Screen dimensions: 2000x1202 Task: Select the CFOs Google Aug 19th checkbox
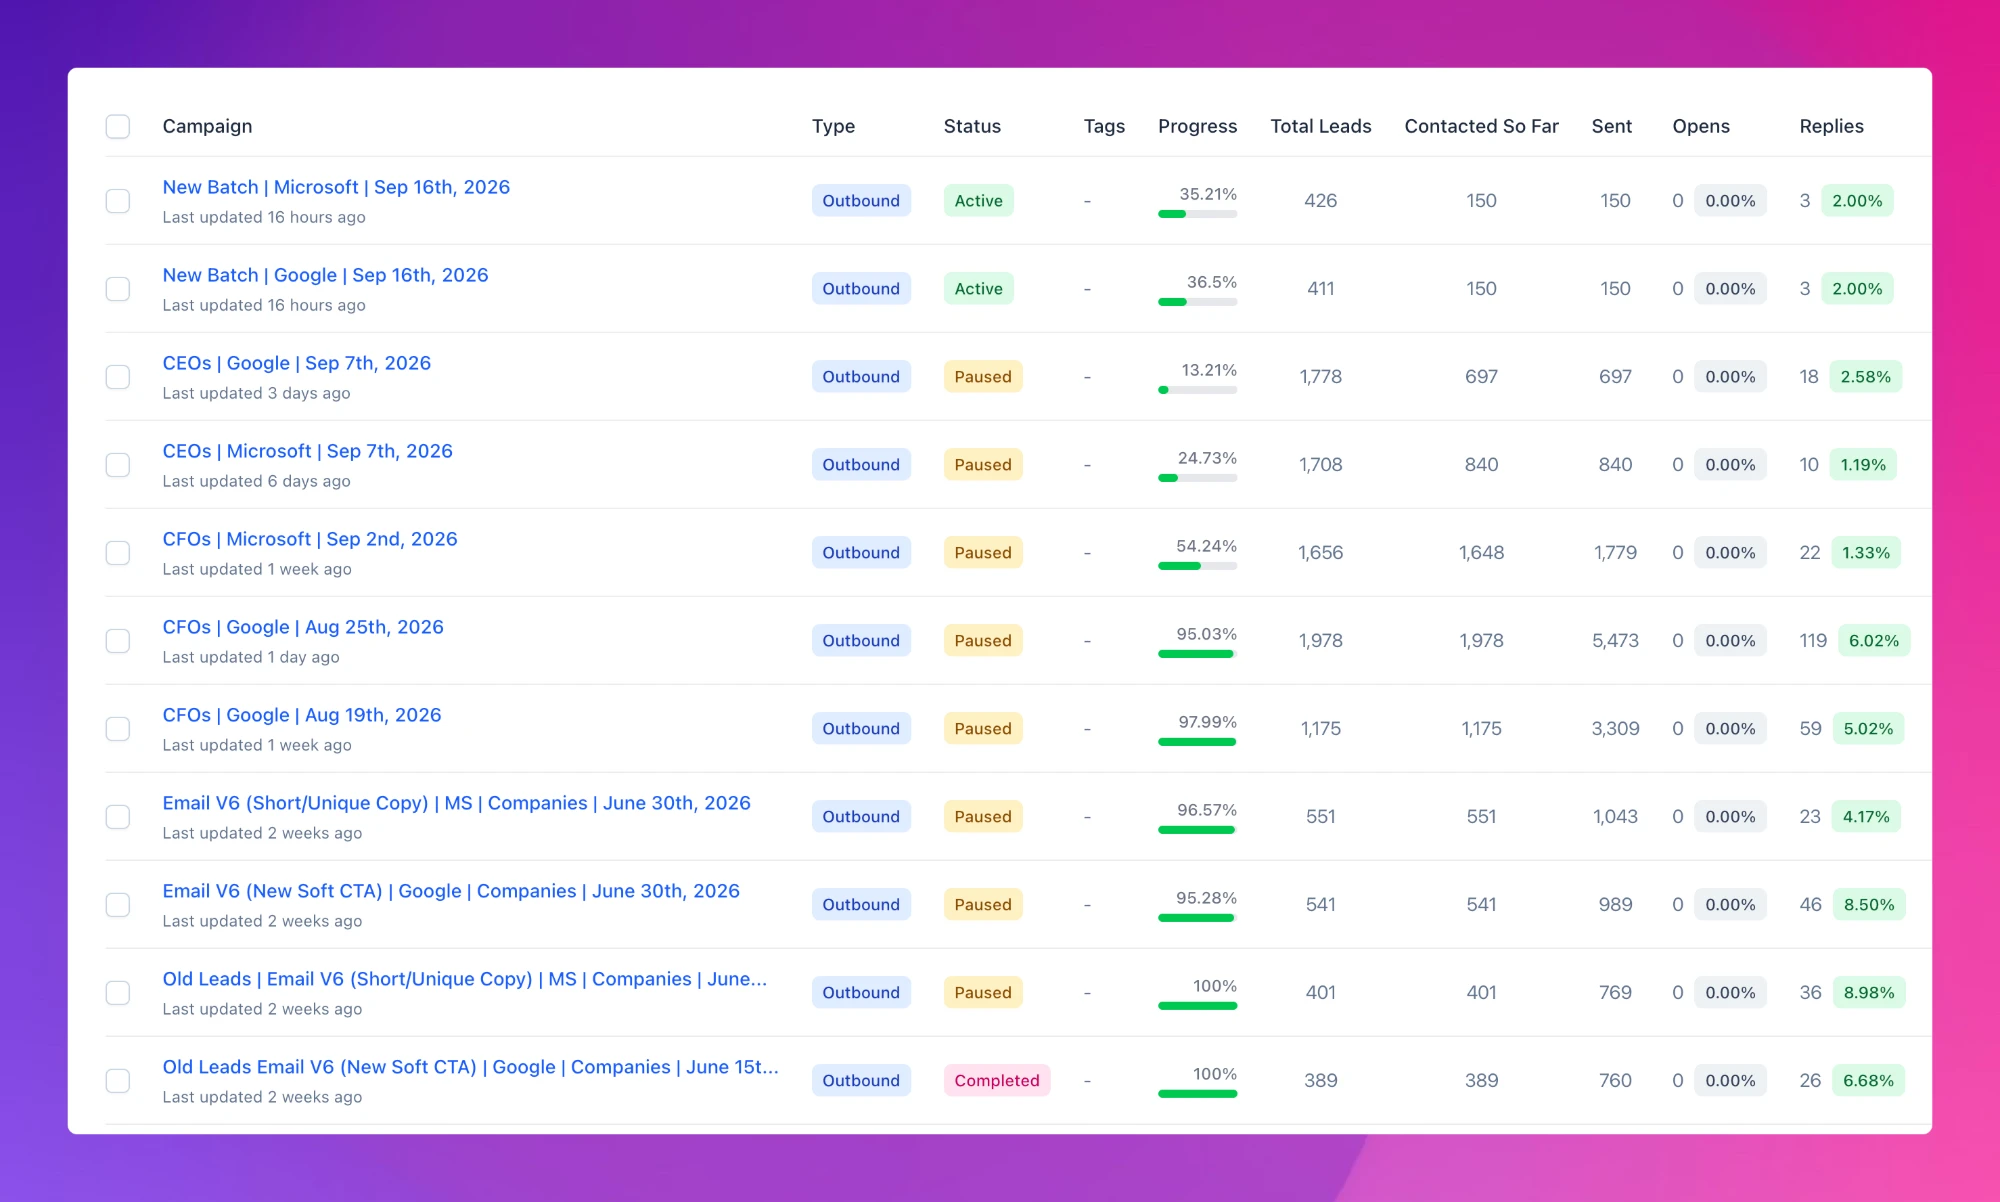click(x=118, y=729)
